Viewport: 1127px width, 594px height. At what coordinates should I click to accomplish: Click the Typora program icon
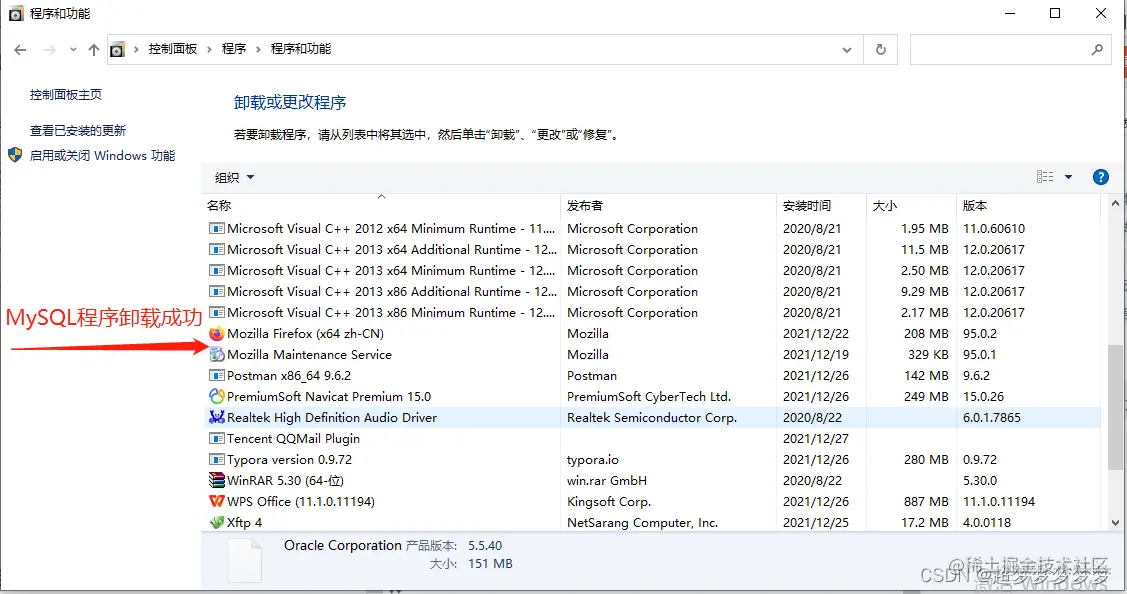[x=216, y=459]
